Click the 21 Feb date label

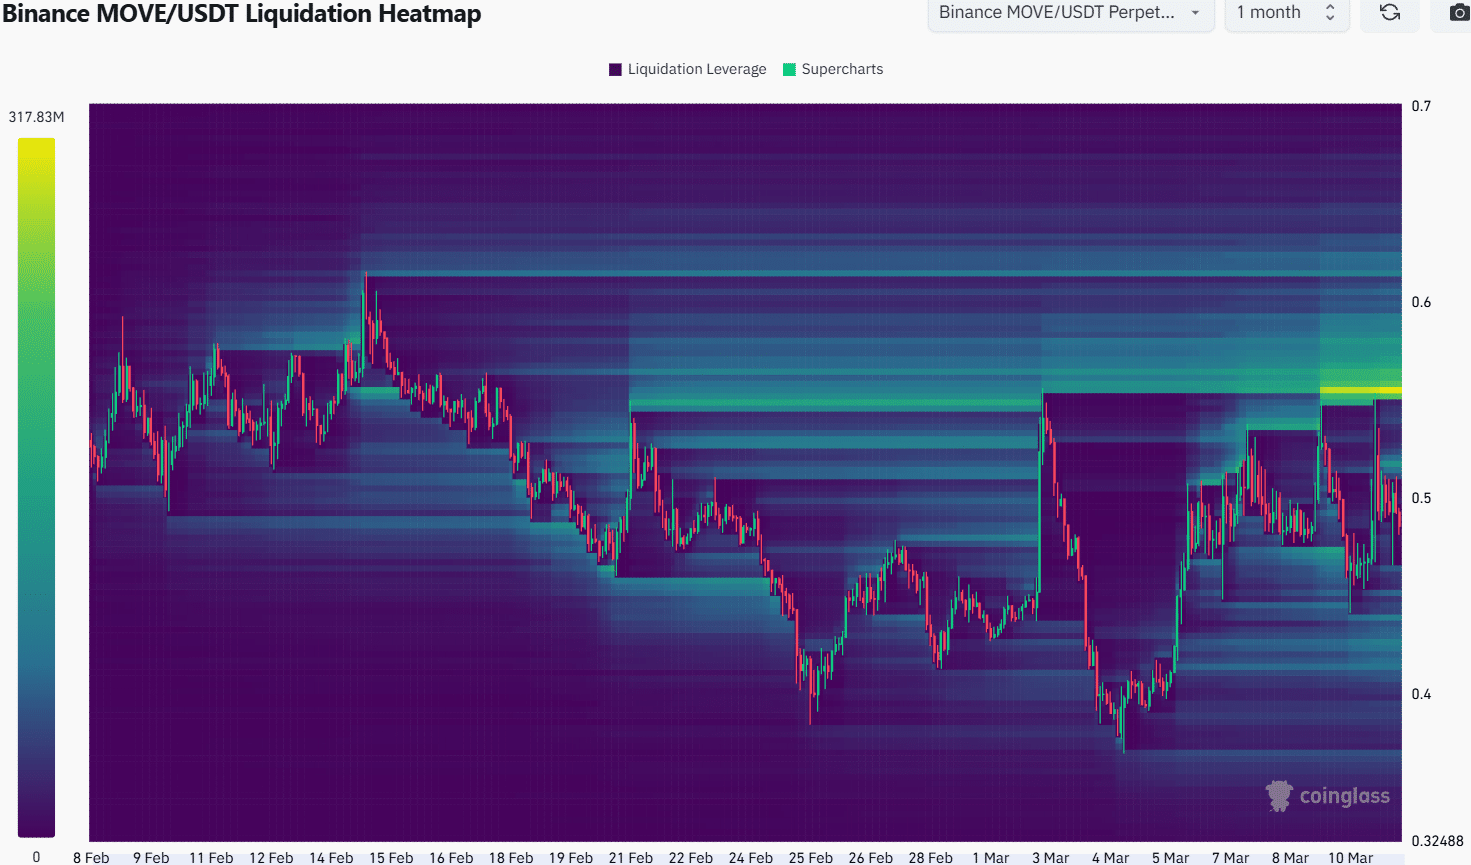[631, 857]
